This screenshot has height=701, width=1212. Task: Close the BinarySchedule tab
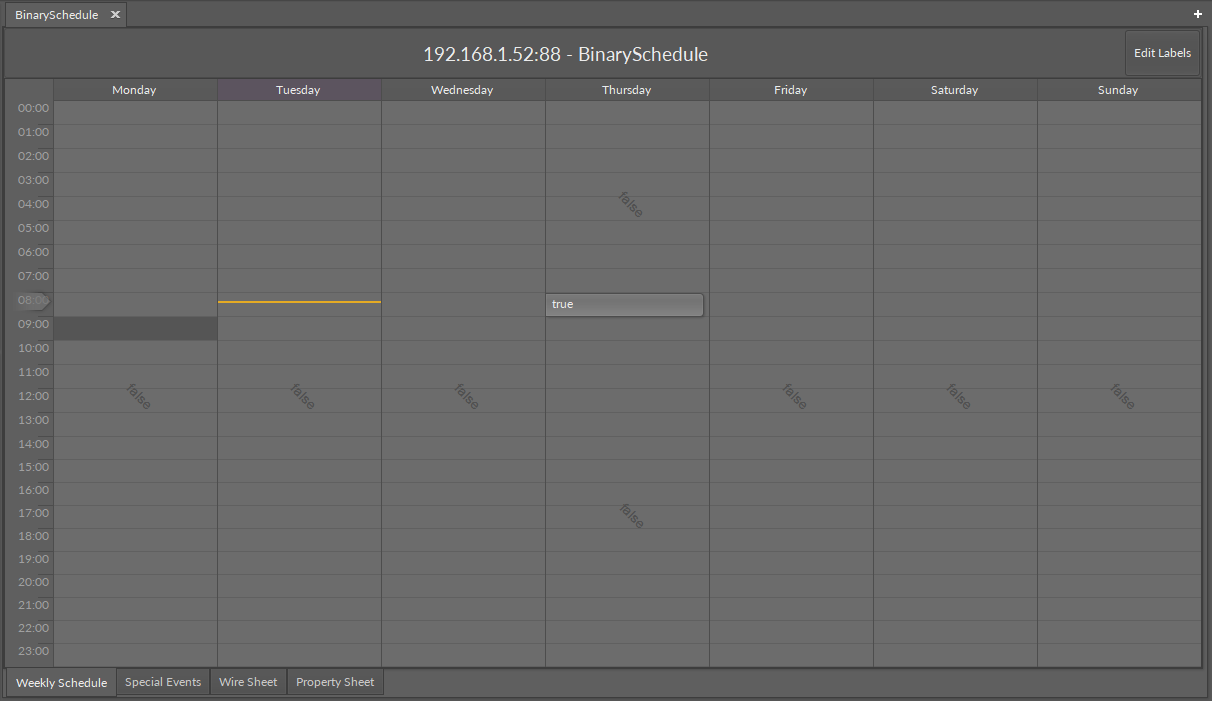point(115,14)
